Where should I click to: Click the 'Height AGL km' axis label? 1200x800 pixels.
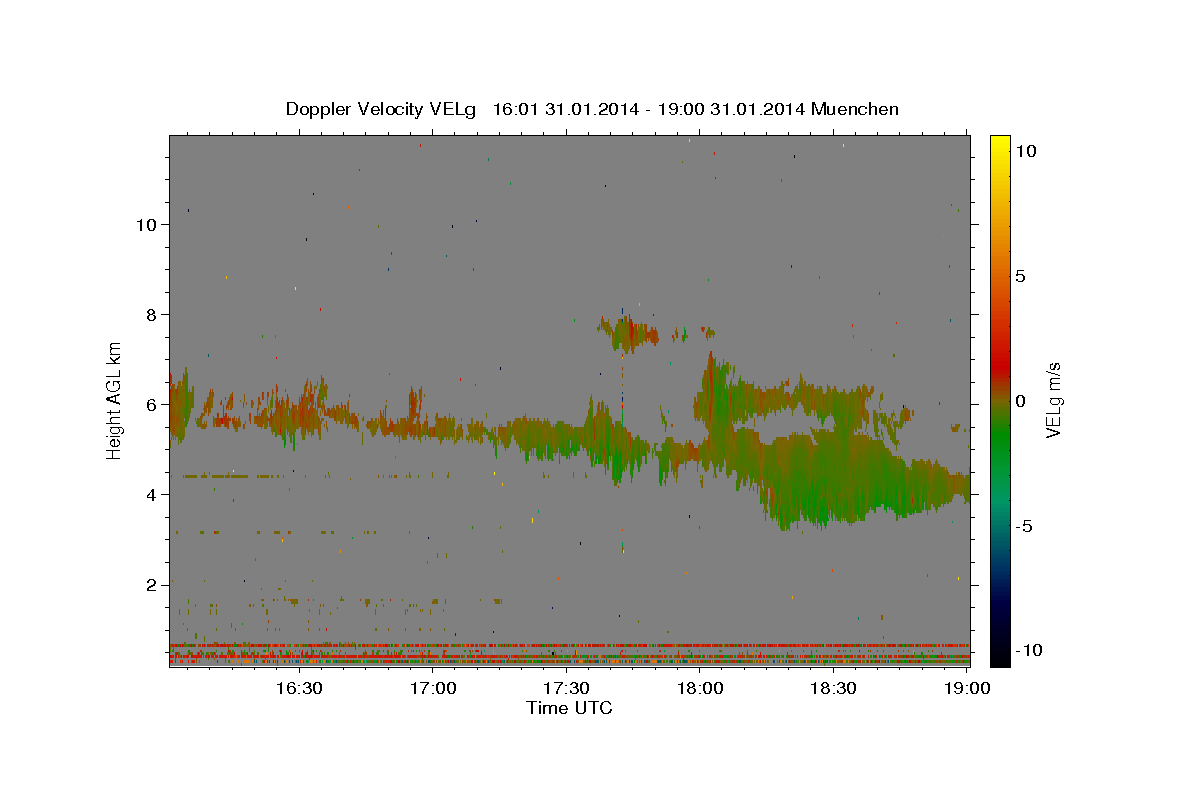click(x=115, y=400)
